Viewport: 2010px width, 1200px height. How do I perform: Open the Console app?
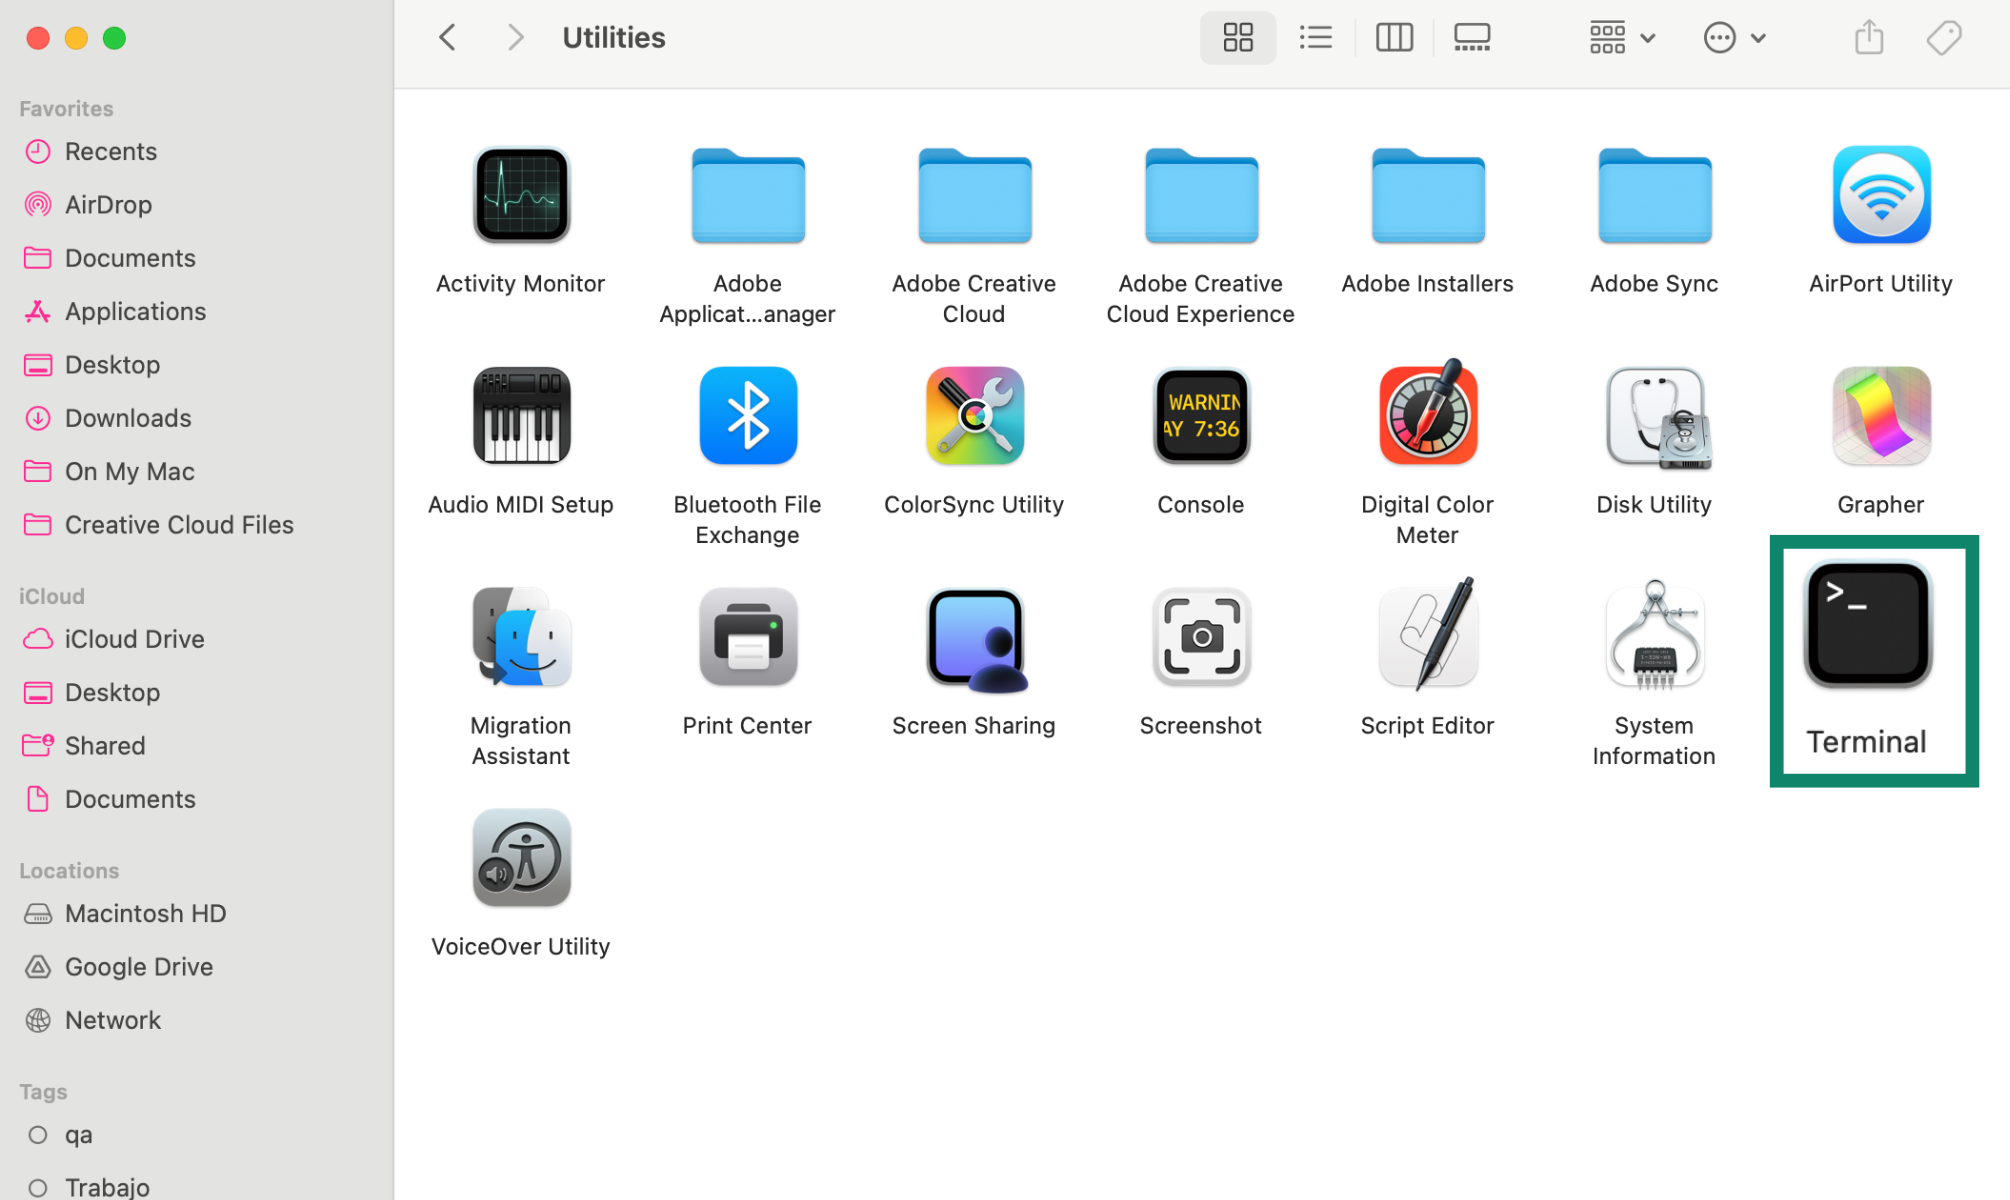click(1200, 416)
